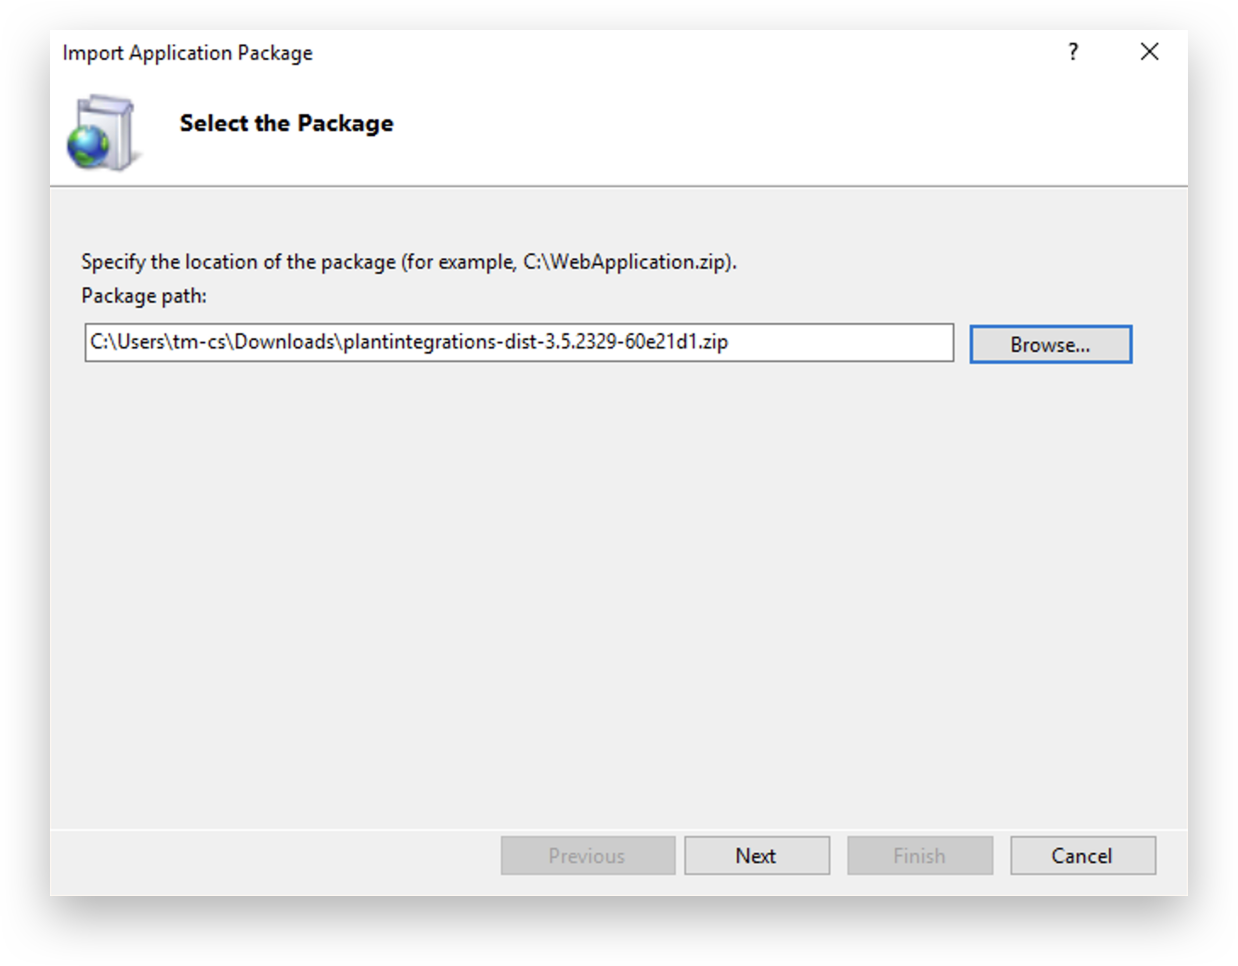Proceed with the Next button
1238x966 pixels.
click(x=756, y=856)
